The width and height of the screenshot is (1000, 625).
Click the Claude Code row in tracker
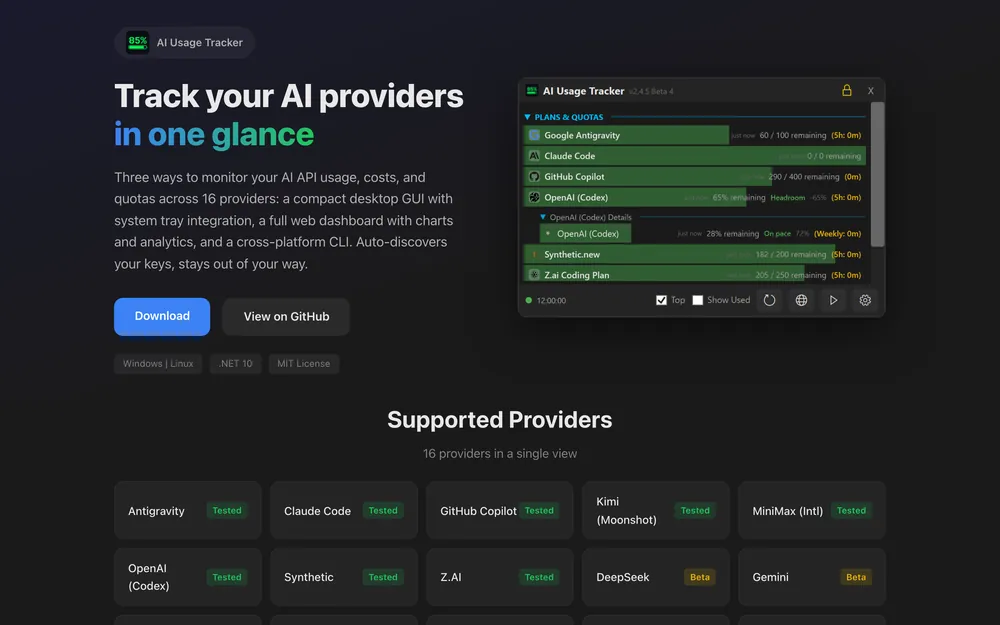695,156
